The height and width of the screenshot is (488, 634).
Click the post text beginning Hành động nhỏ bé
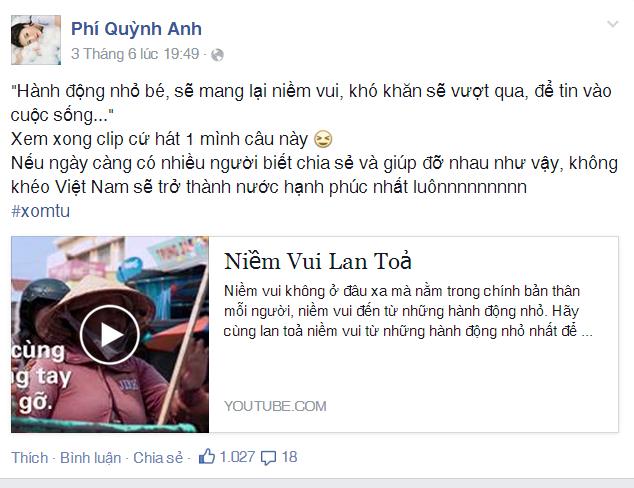[311, 103]
